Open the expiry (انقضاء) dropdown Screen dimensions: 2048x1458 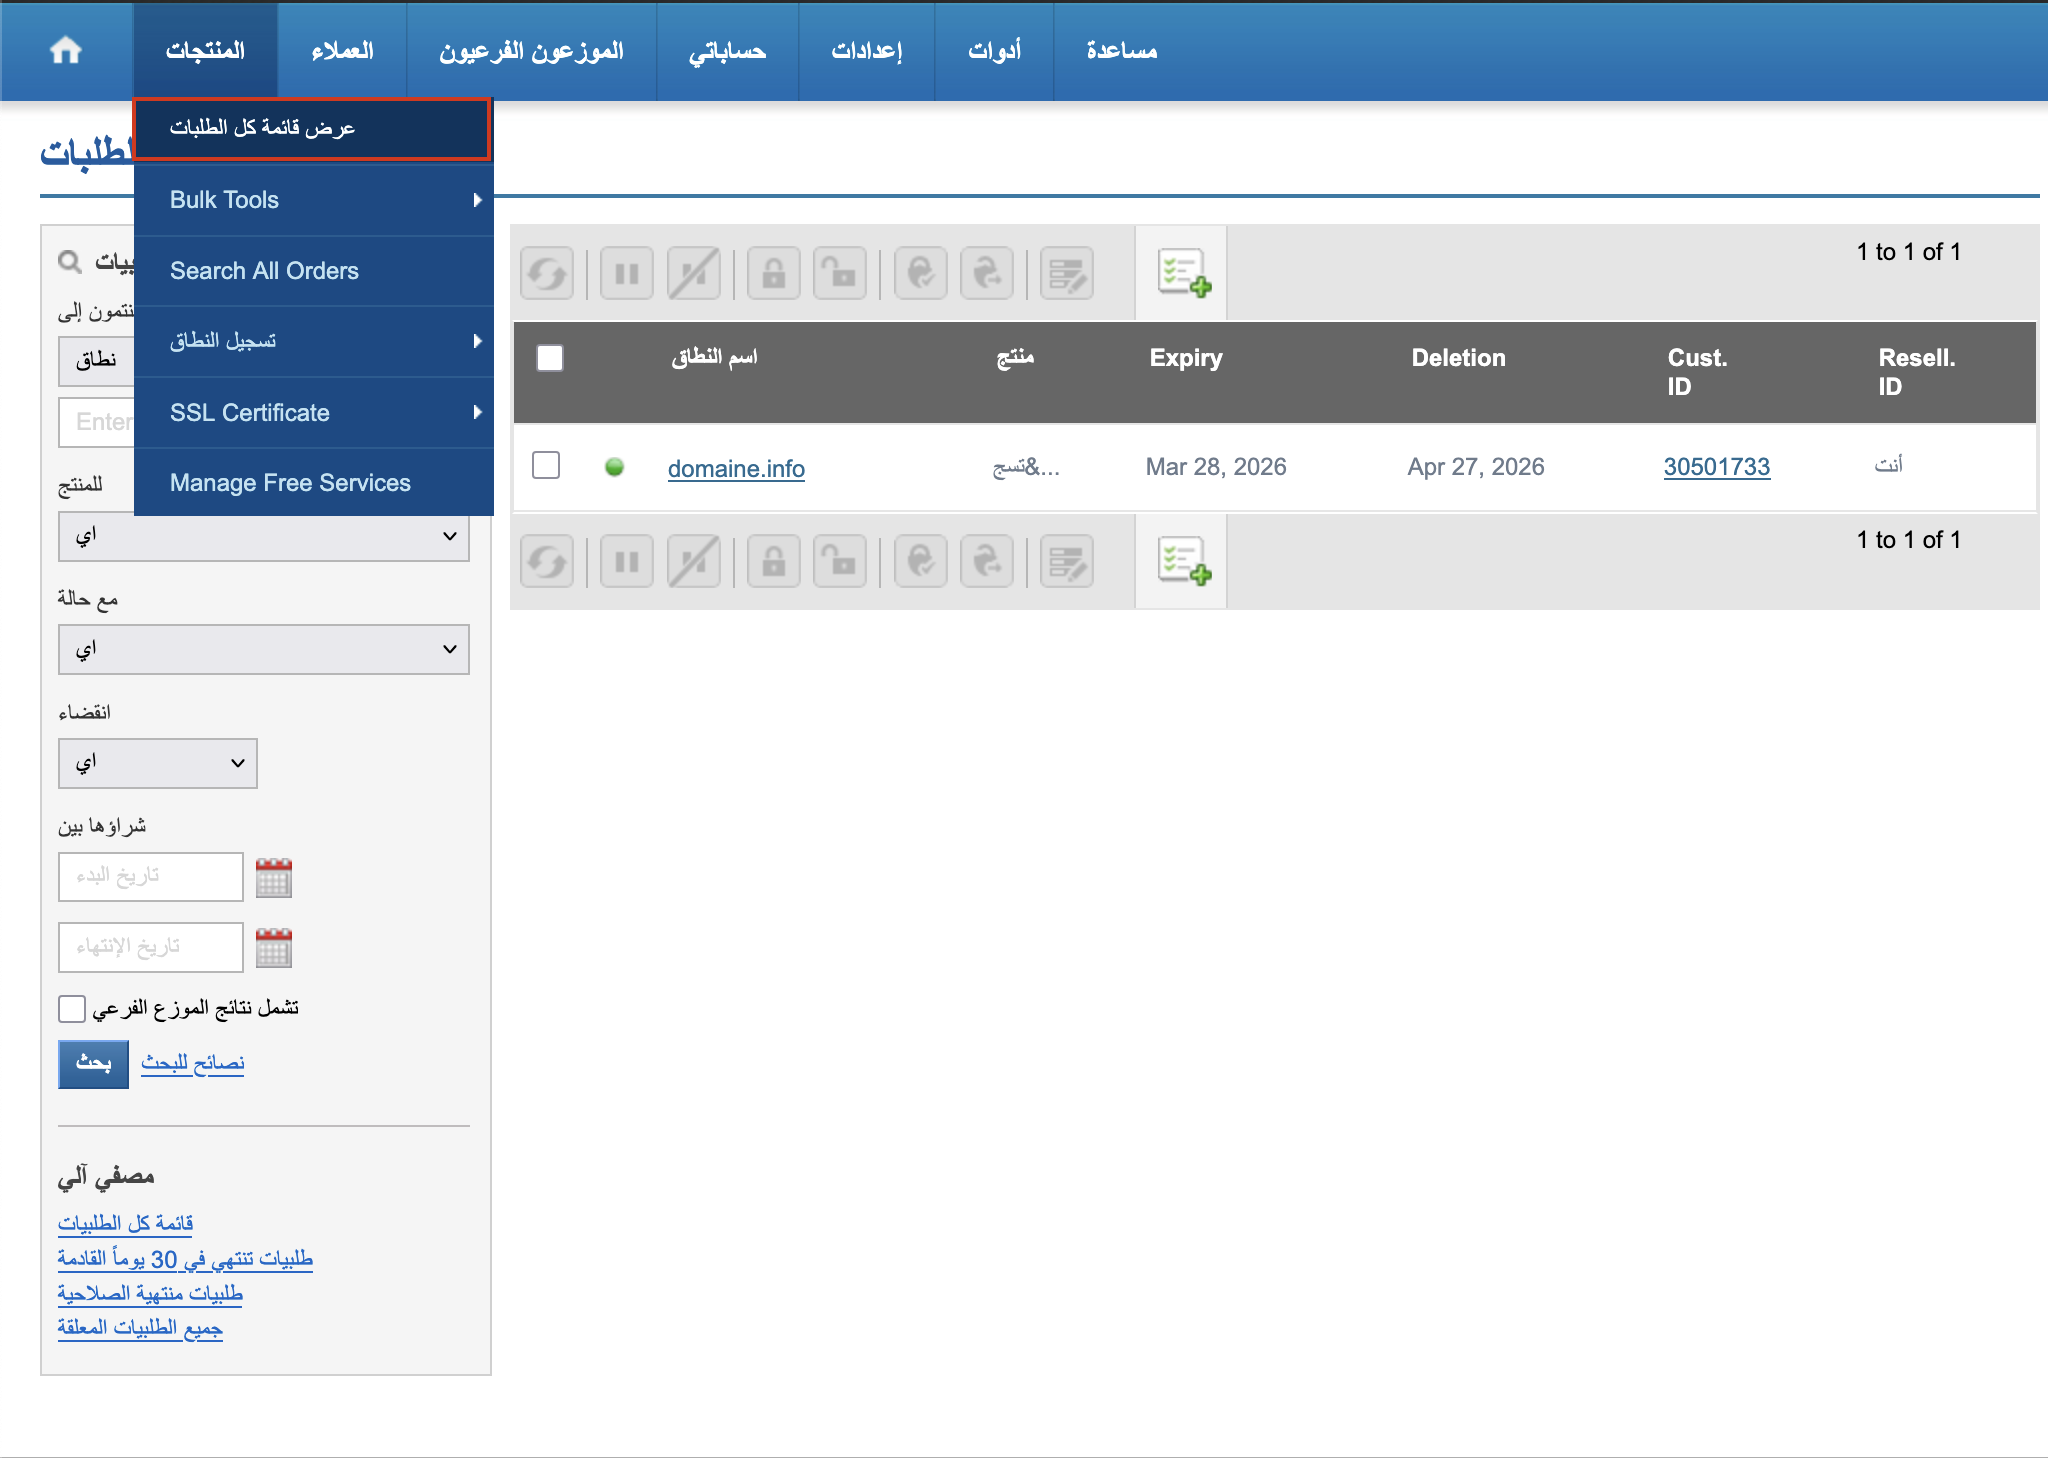point(158,763)
